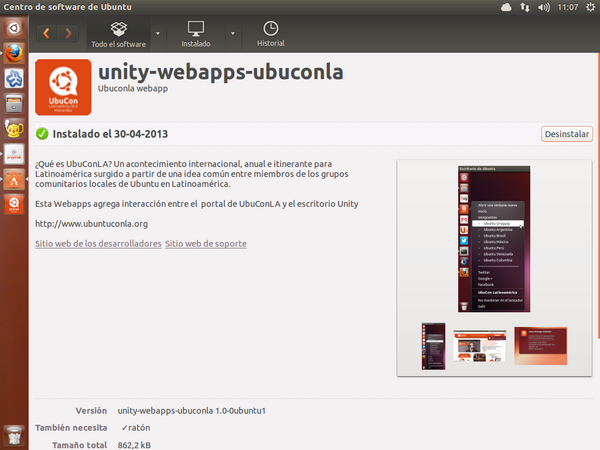This screenshot has width=600, height=450.
Task: Open the network indicator in top panel
Action: click(x=525, y=7)
